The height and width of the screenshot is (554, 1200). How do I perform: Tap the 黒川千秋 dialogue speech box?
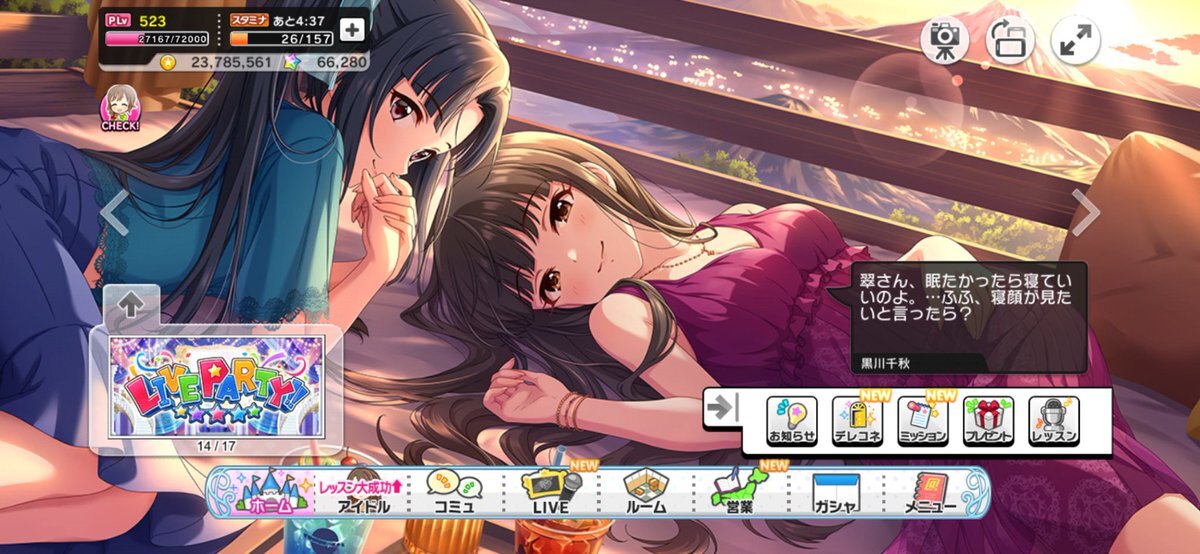pos(969,317)
